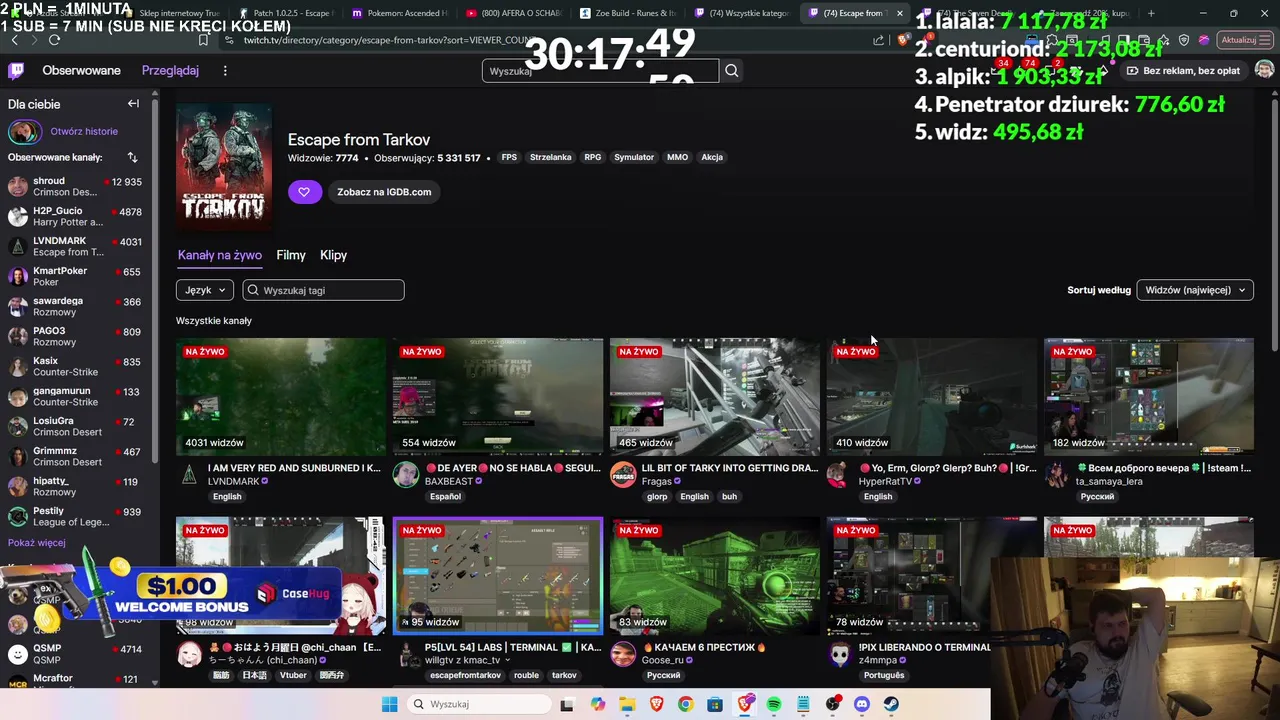Screen dimensions: 1280x720
Task: Open Discord from the taskbar
Action: click(862, 704)
